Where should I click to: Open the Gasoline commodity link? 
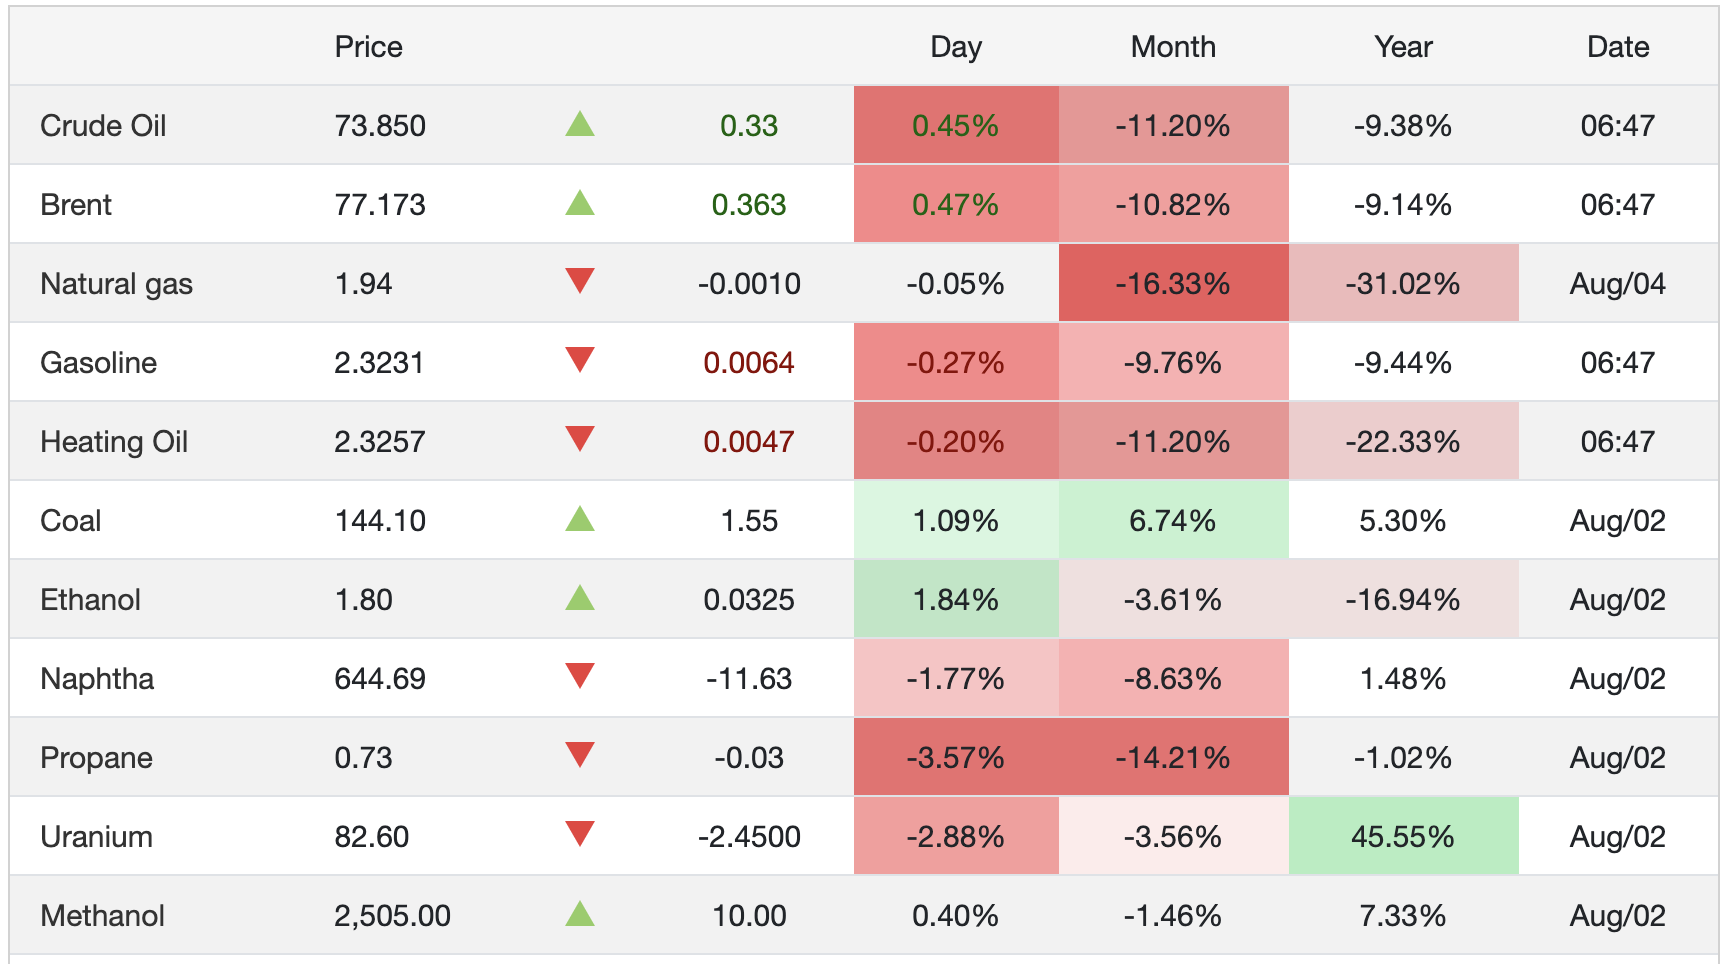(98, 363)
